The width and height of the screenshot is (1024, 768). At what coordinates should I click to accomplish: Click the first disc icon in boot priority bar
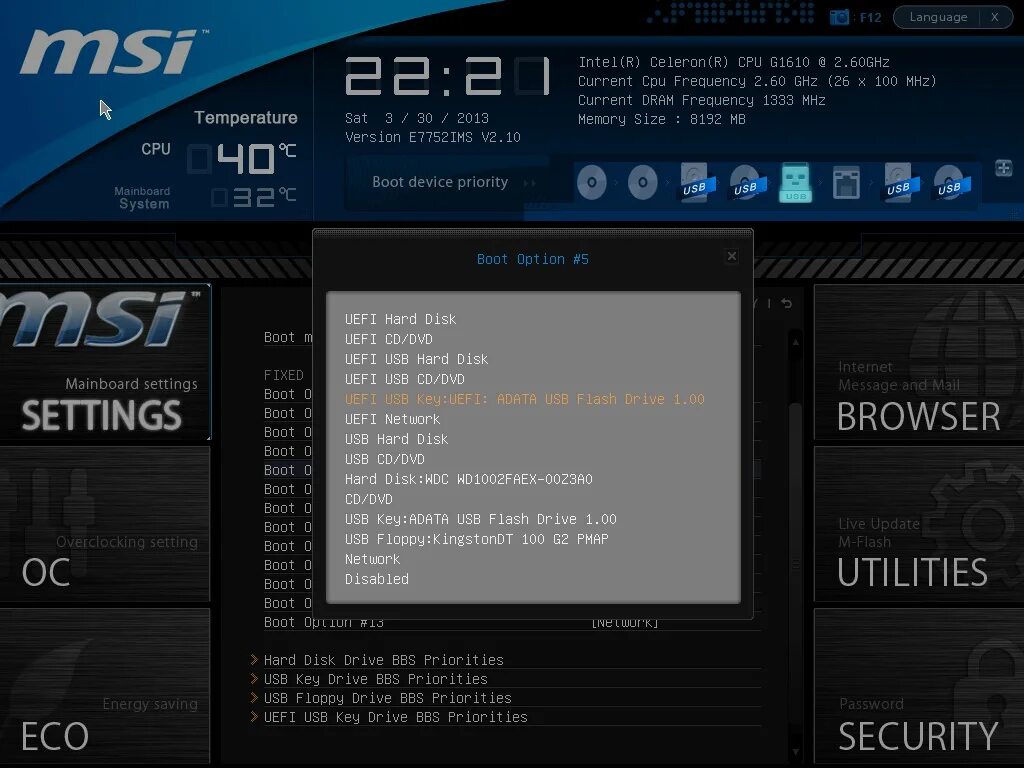pos(592,182)
